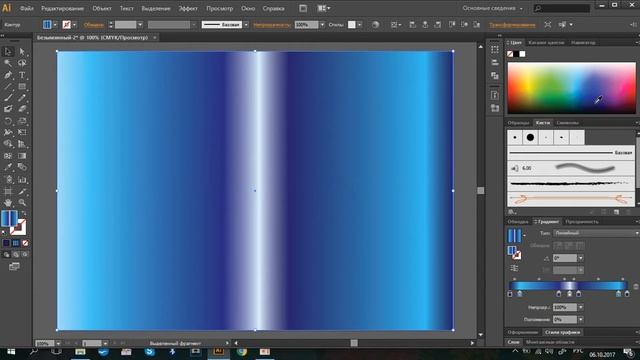The image size is (640, 360).
Task: Select the Hand tool
Action: click(x=8, y=202)
